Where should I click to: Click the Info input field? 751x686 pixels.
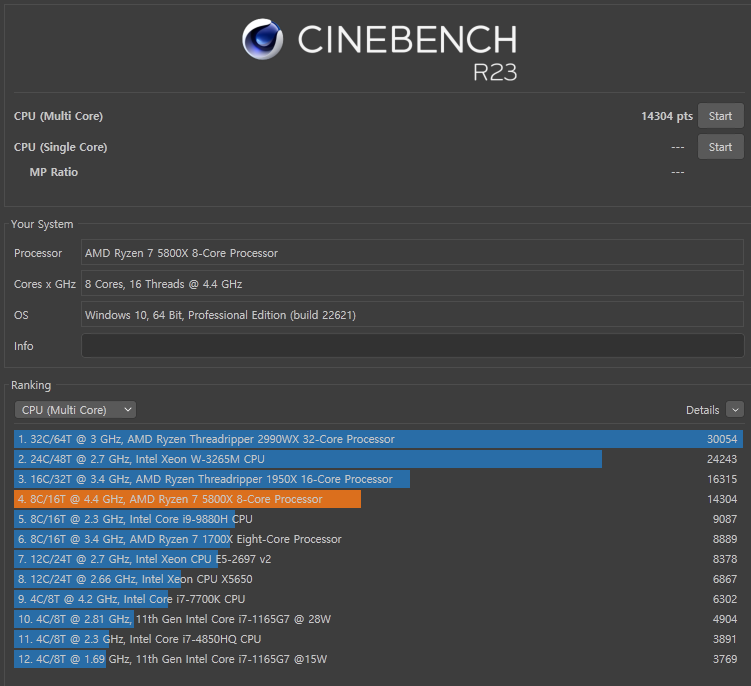[x=412, y=345]
